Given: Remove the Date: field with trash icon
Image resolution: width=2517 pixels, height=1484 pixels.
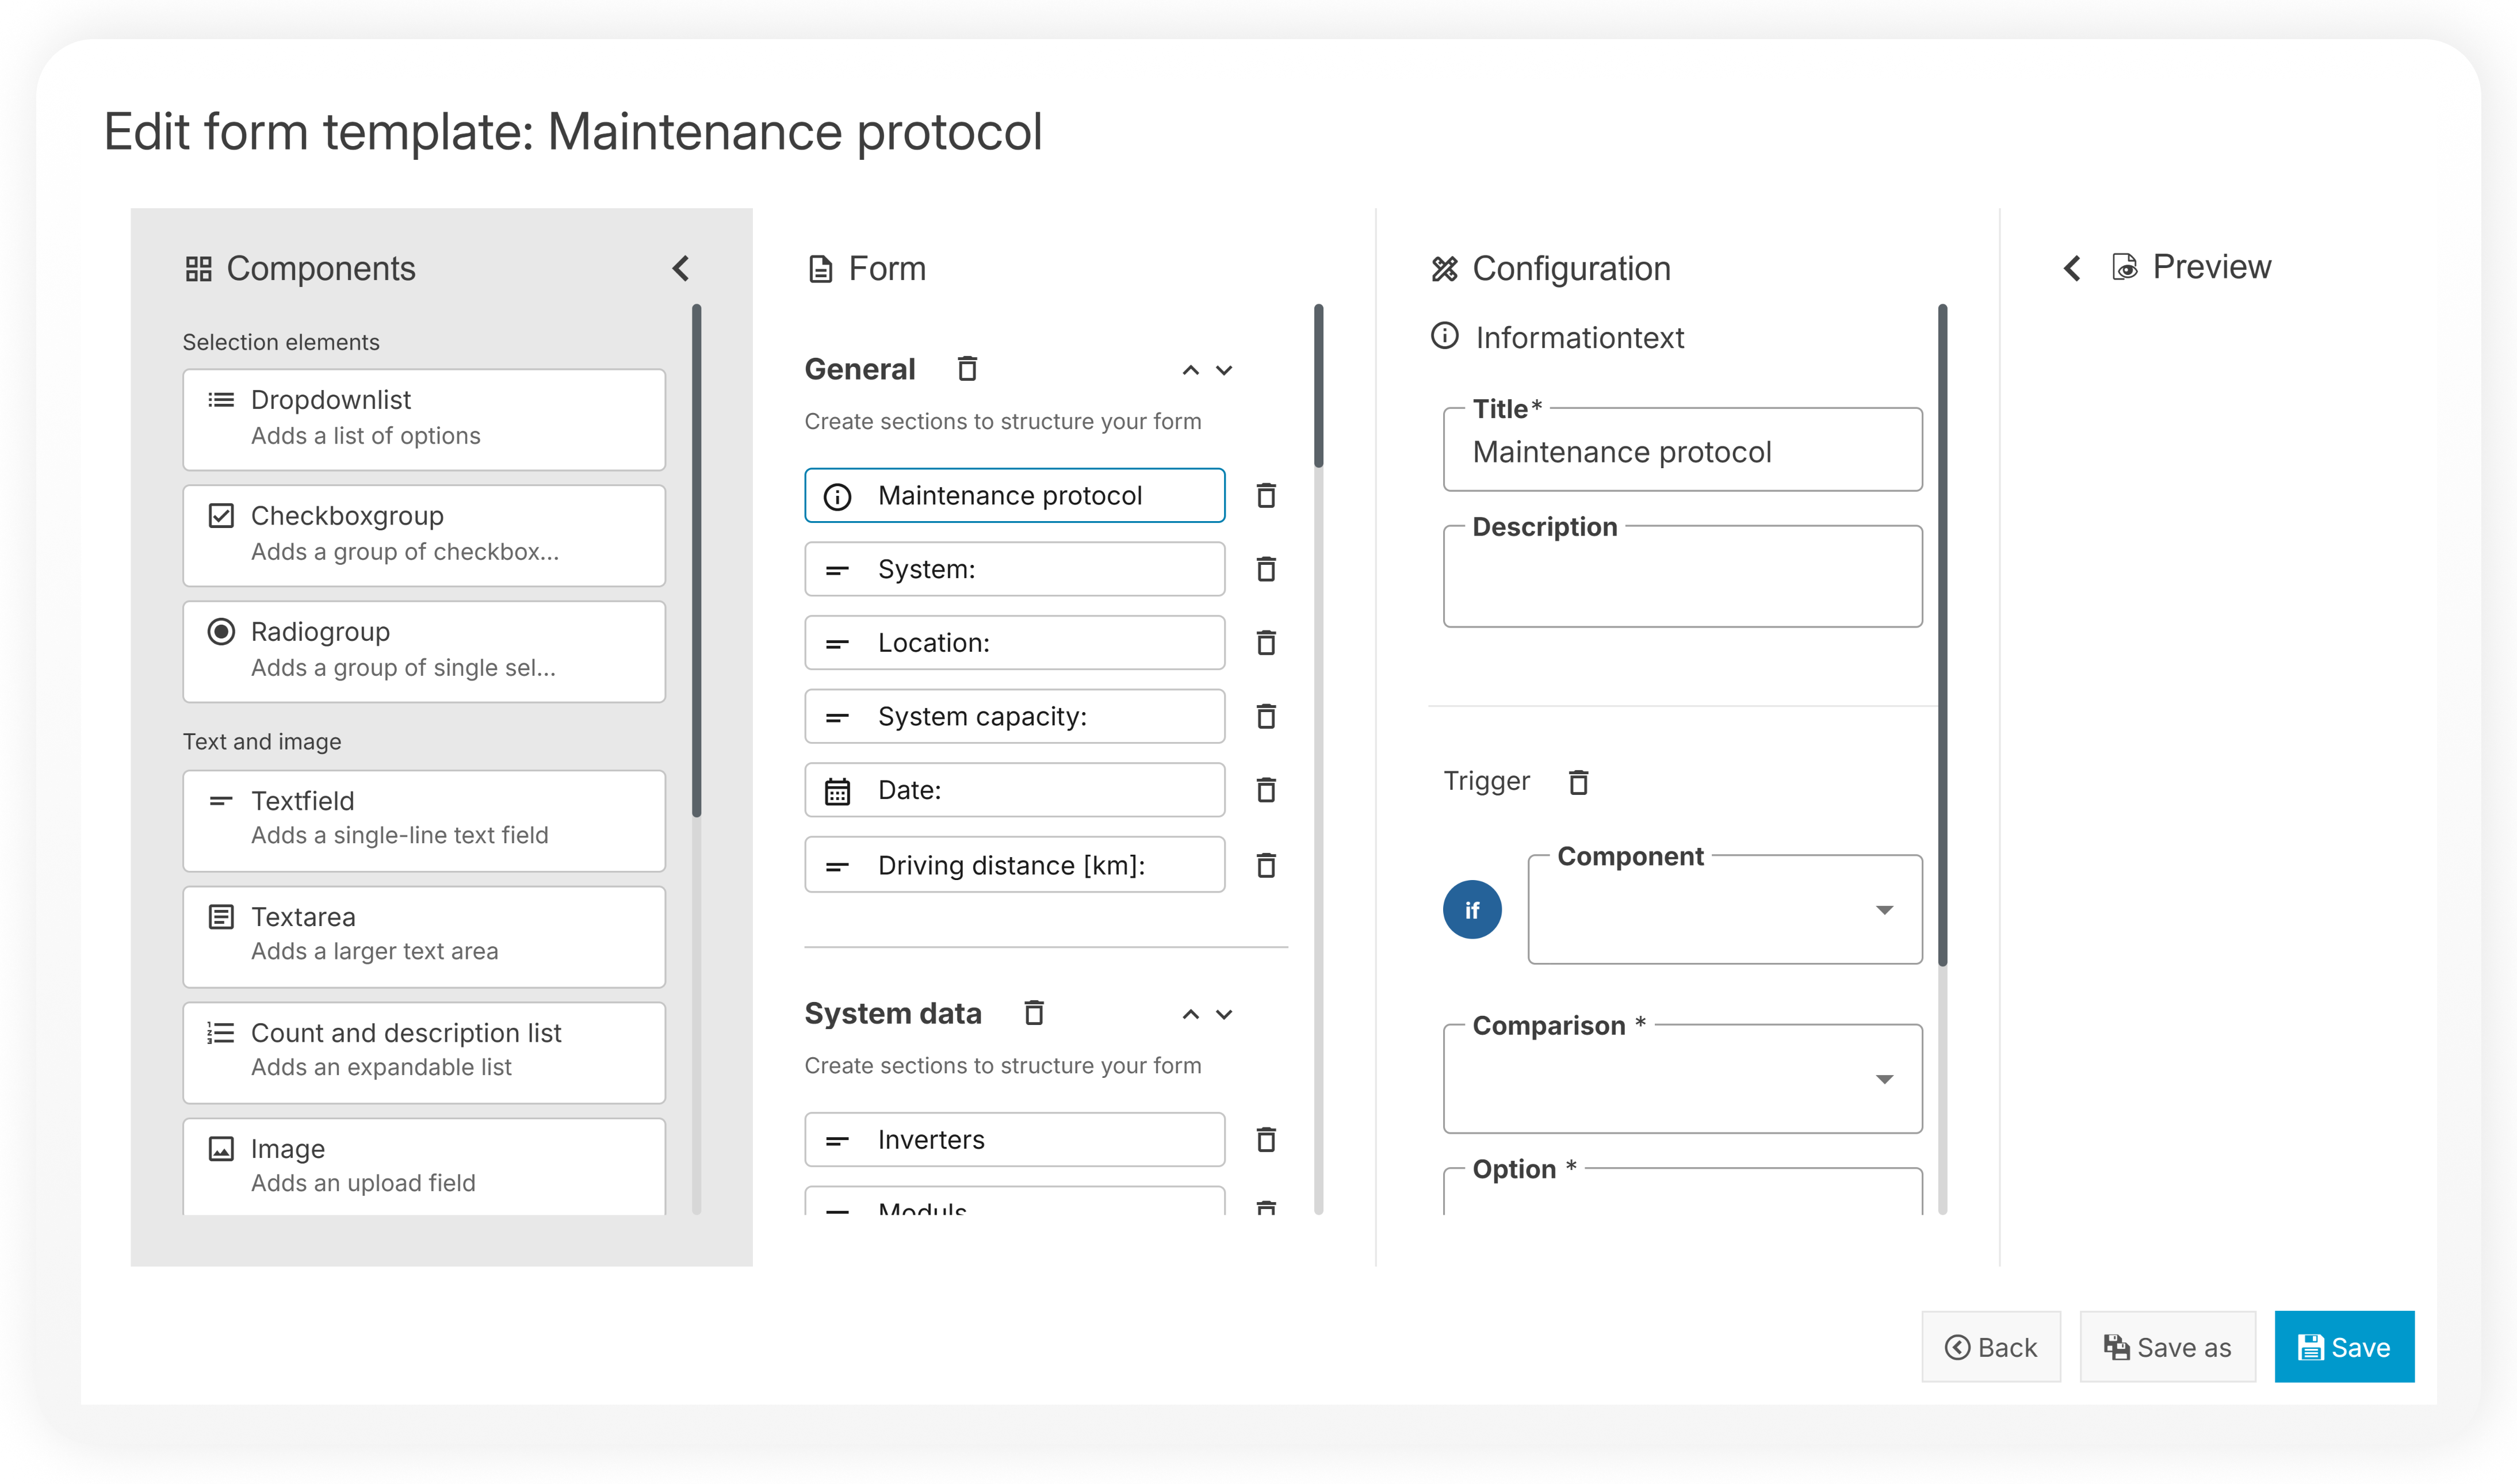Looking at the screenshot, I should pos(1266,790).
